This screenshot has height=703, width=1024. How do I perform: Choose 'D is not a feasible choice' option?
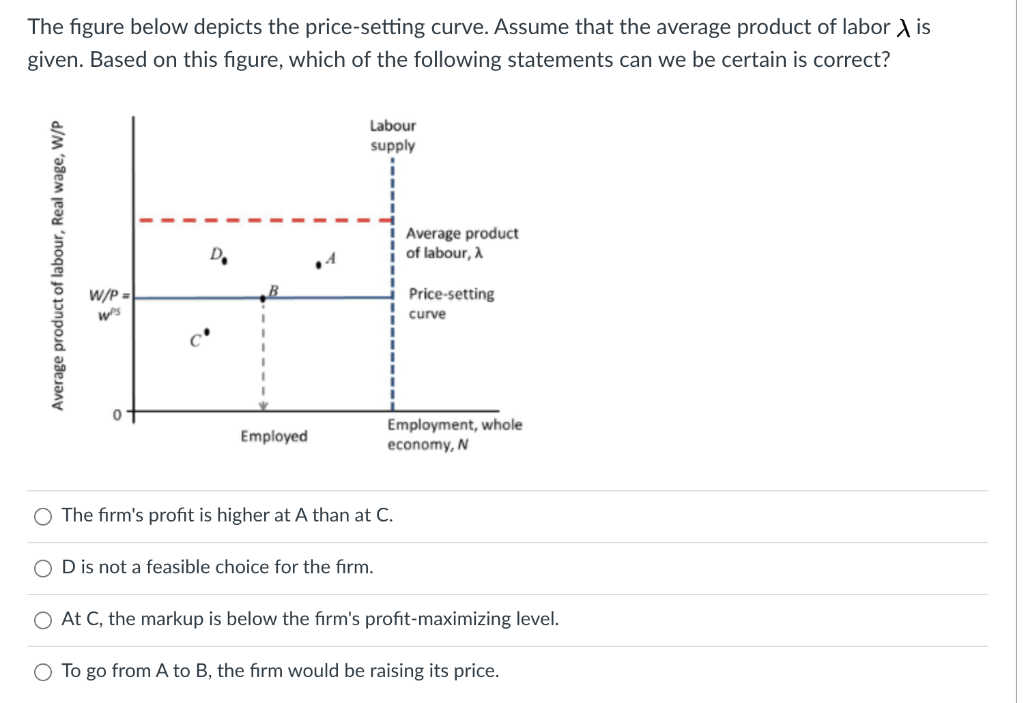point(42,567)
